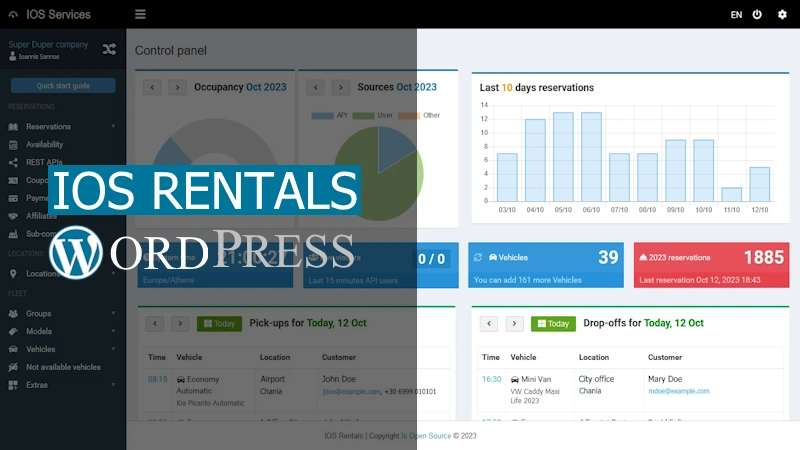
Task: Expand the Vehicles submenu arrow
Action: 113,349
